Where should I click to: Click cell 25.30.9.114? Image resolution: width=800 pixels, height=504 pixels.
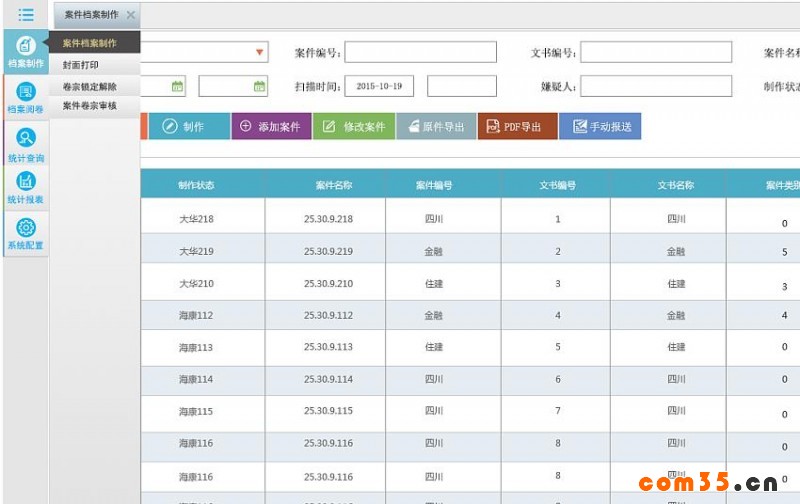point(328,379)
